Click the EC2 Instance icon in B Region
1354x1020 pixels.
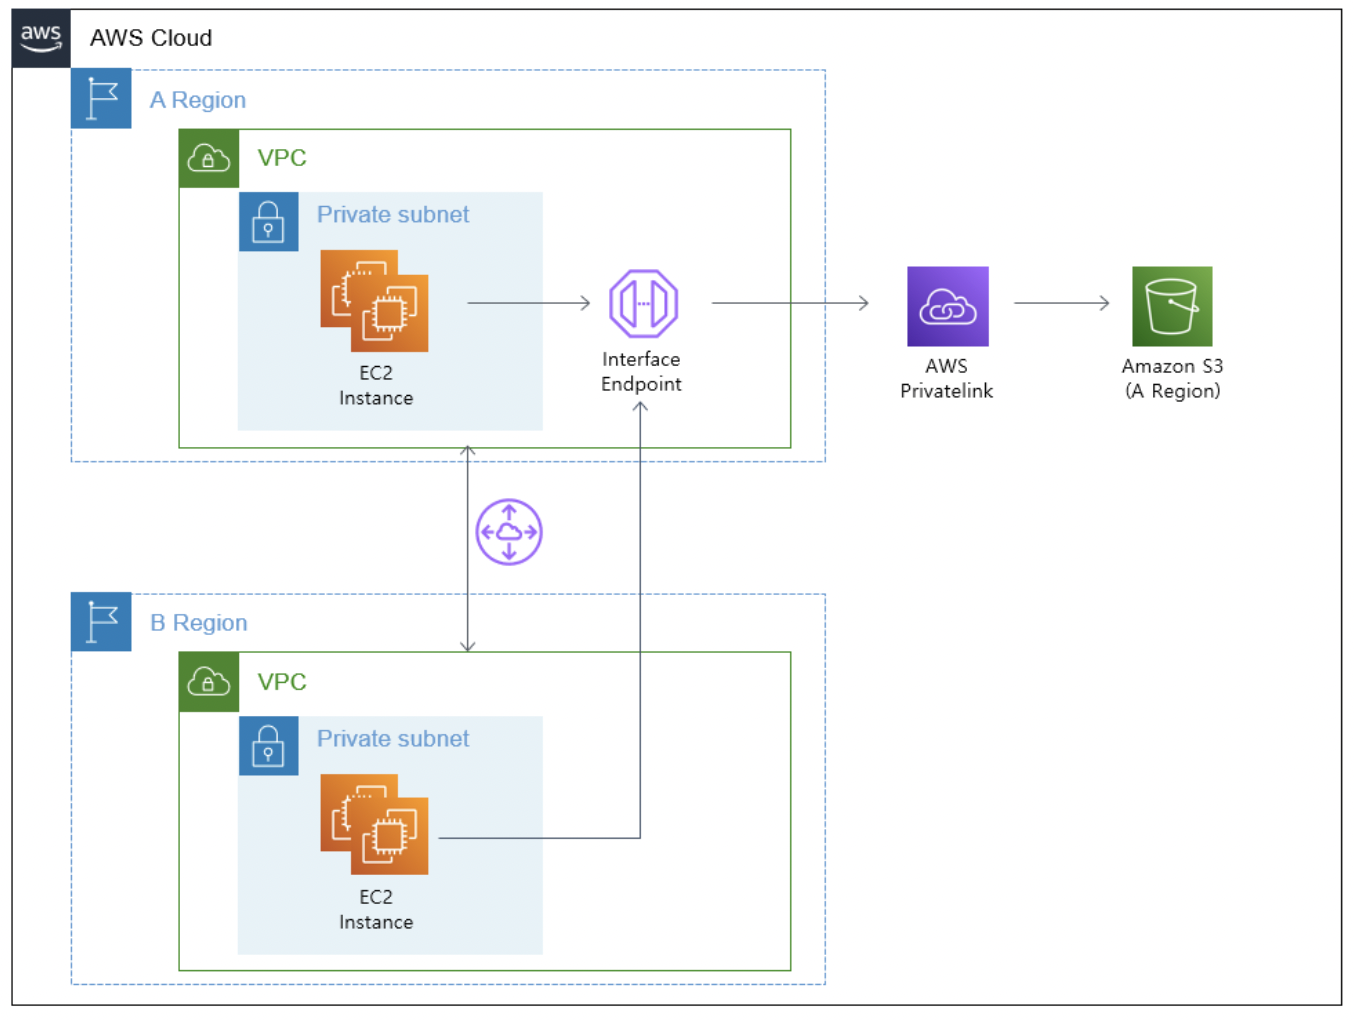click(374, 824)
